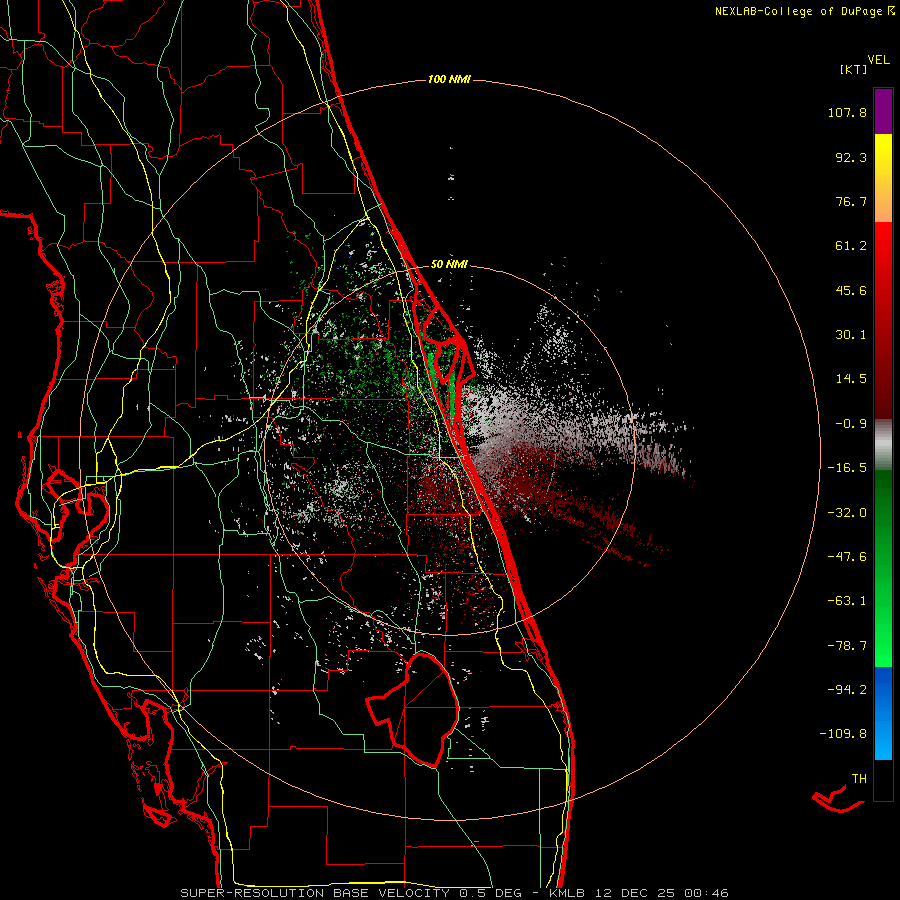Select the VEL legend title

click(878, 60)
